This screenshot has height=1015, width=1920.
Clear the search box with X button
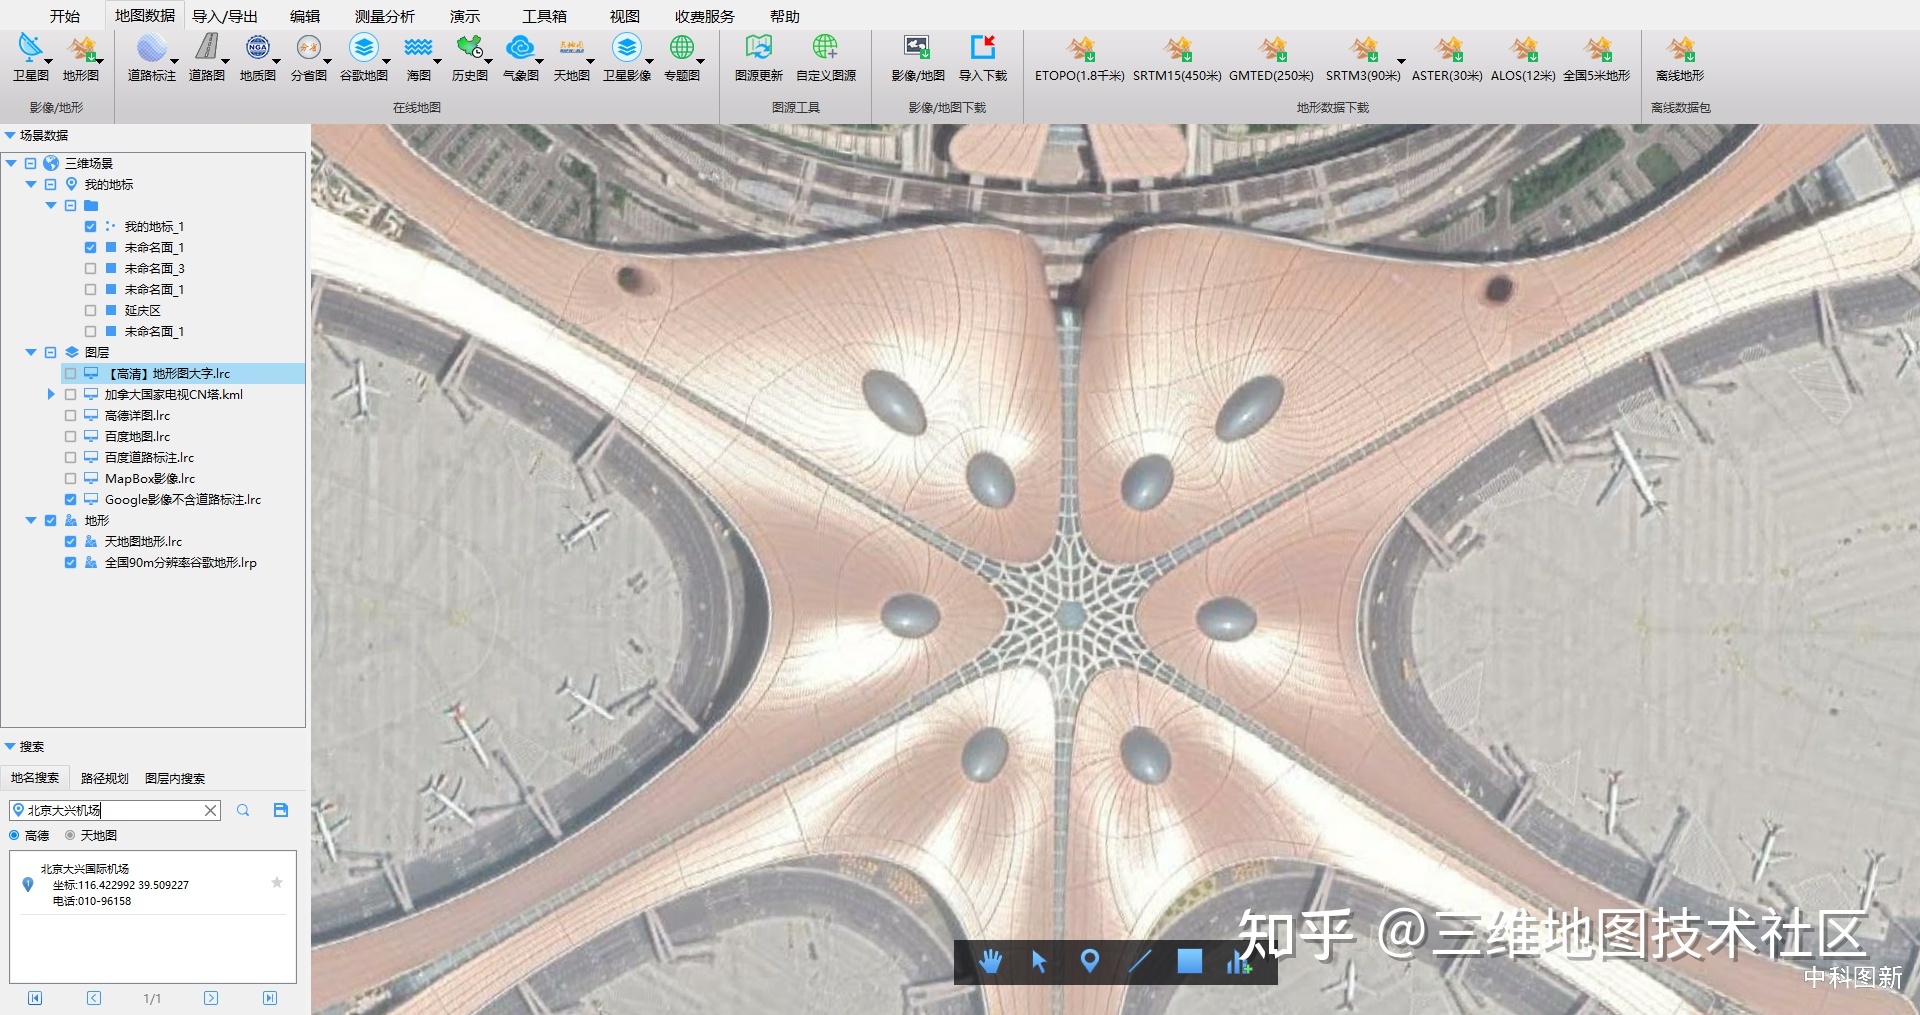[x=211, y=810]
